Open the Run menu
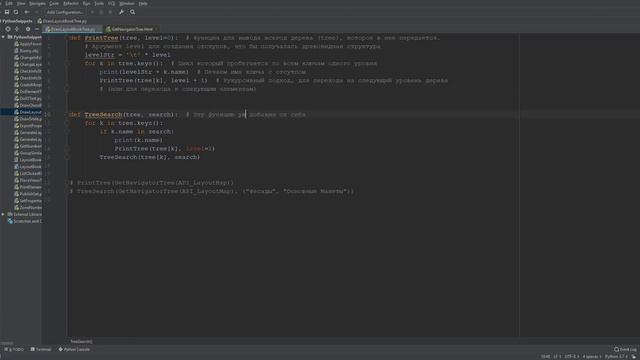Screen dimensions: 640x360 click(86, 4)
